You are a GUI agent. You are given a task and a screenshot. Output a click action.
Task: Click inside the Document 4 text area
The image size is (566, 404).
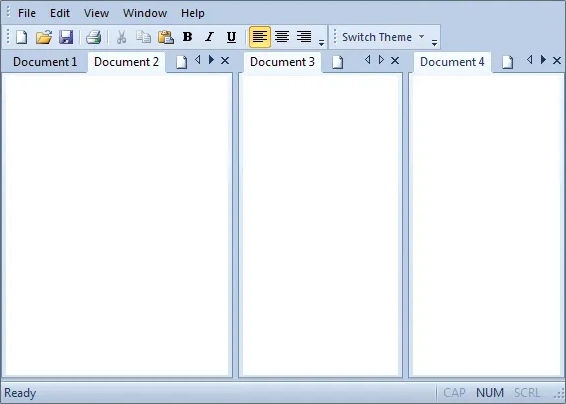pos(487,225)
